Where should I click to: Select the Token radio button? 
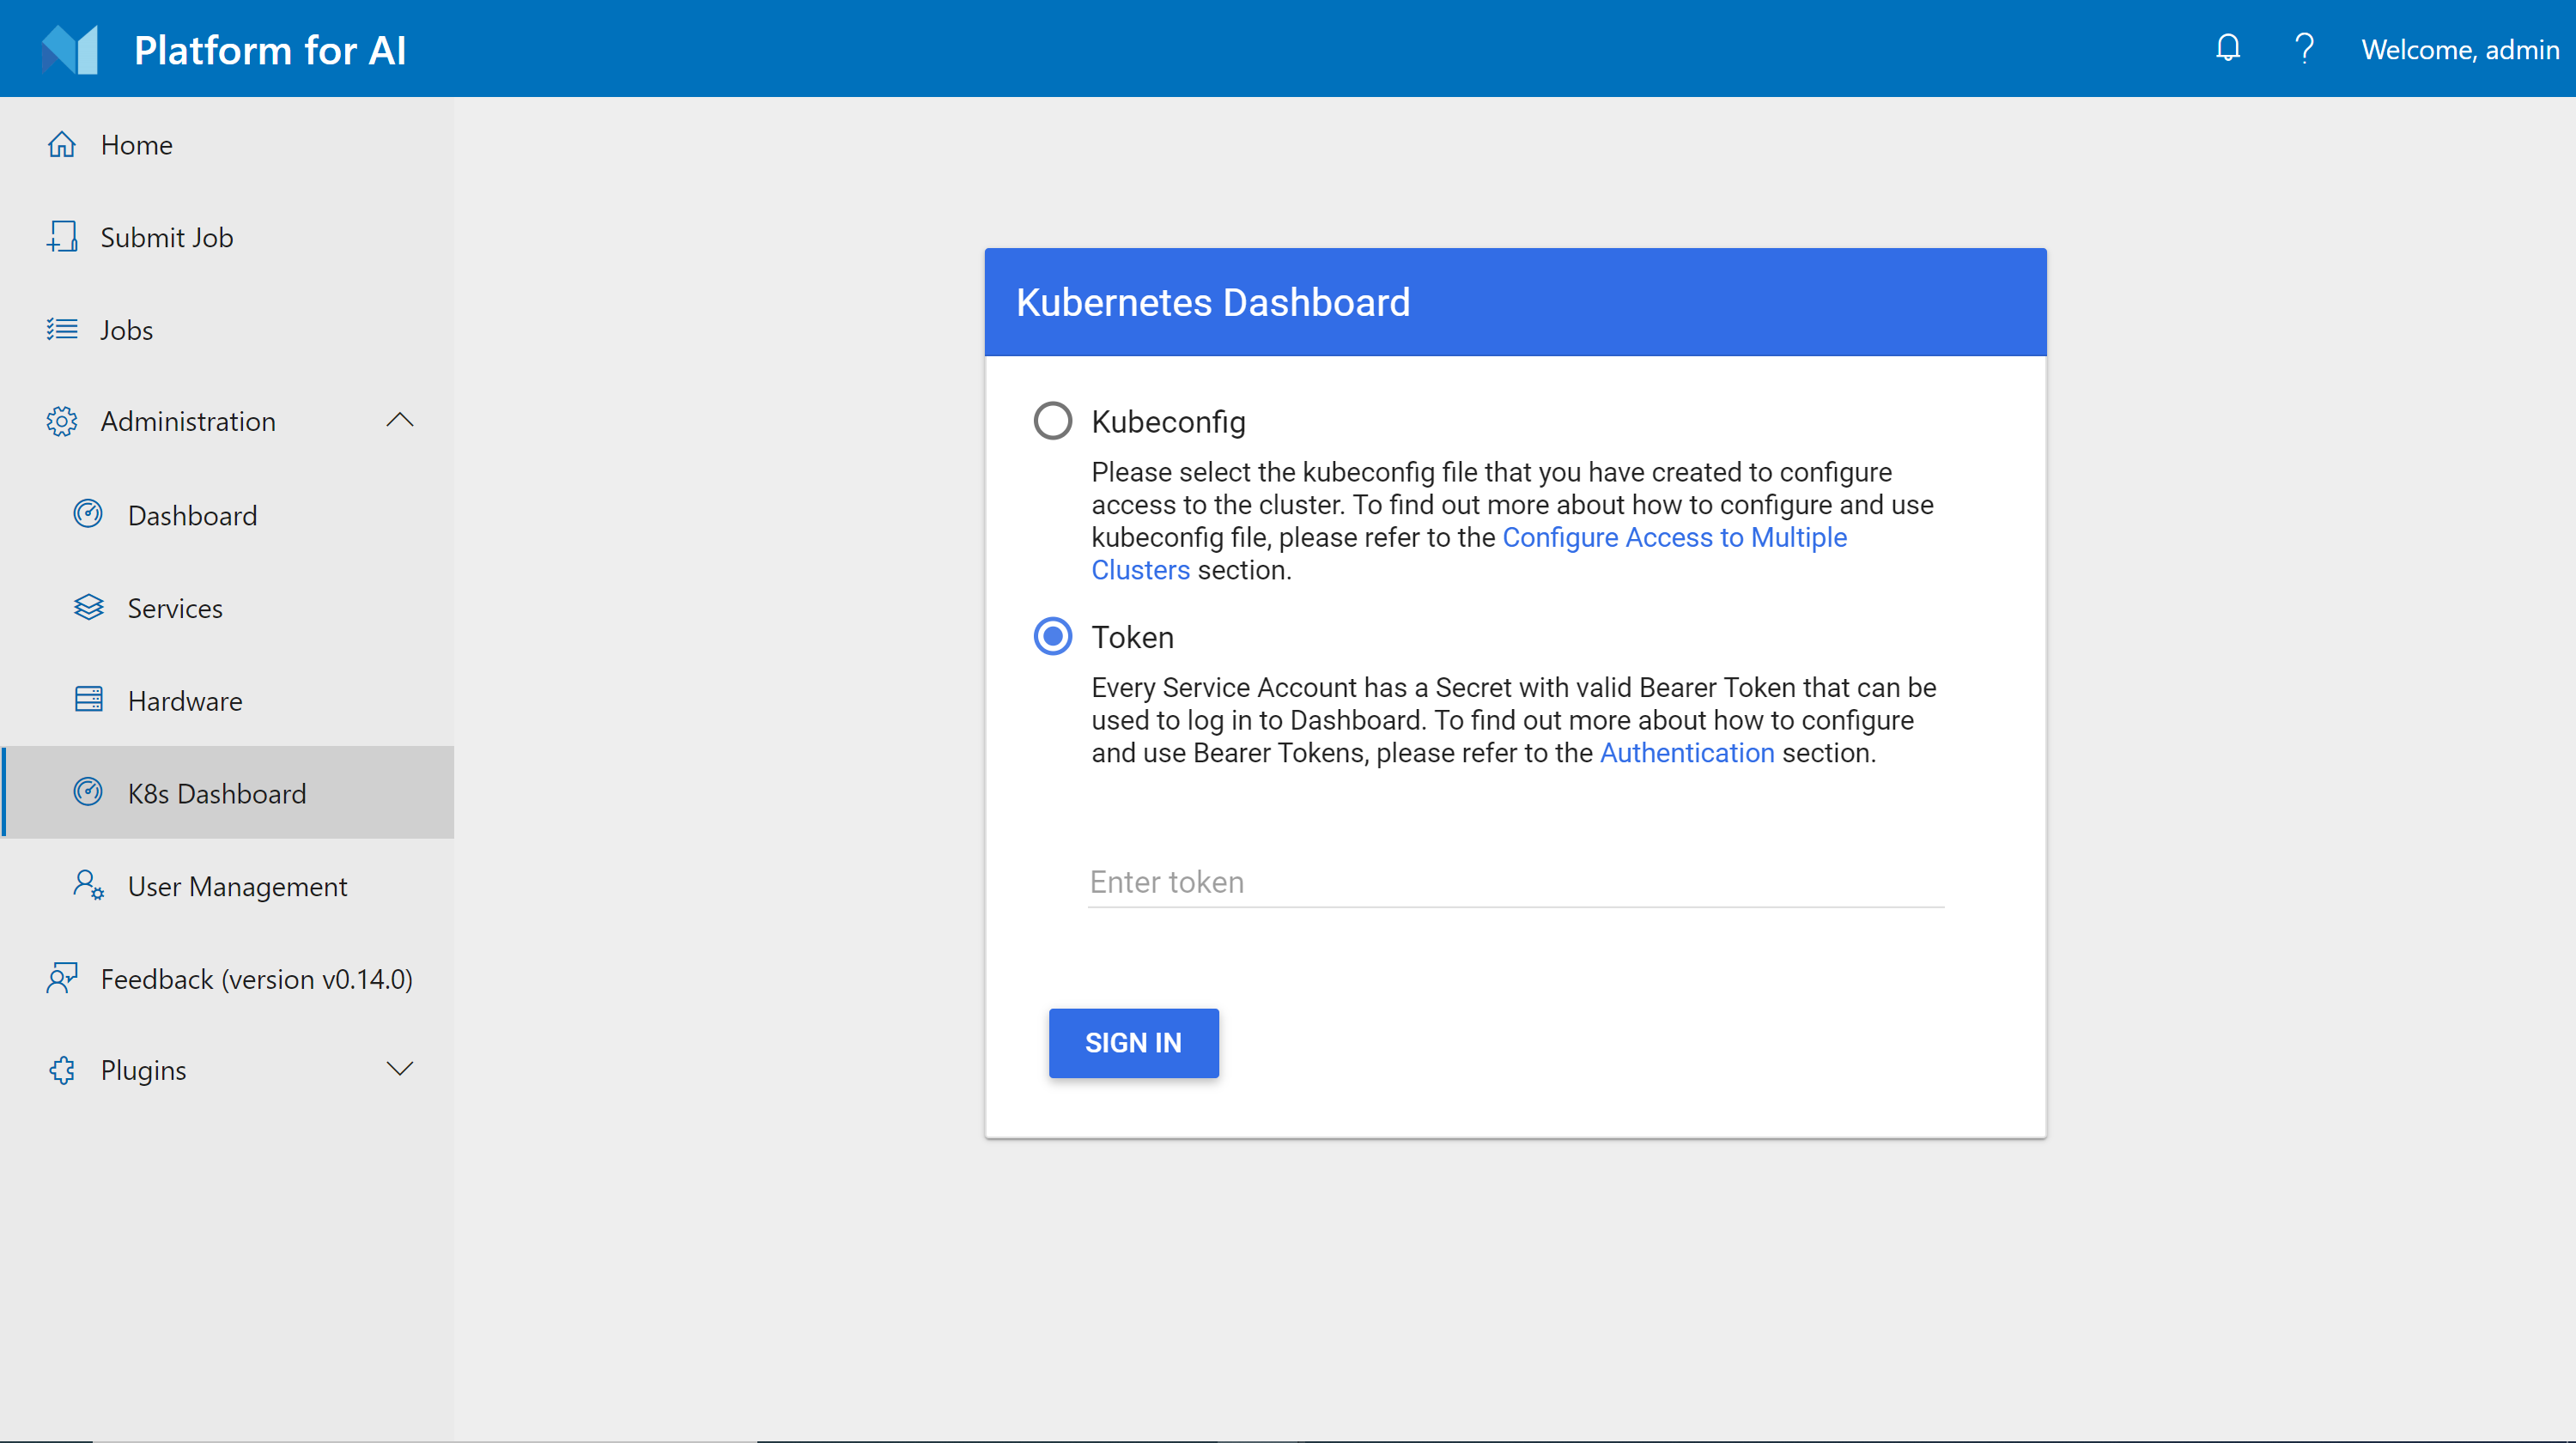[x=1052, y=636]
